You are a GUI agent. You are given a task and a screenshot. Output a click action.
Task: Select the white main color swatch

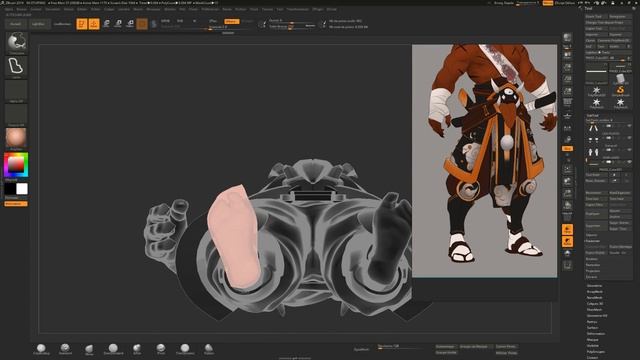point(22,189)
